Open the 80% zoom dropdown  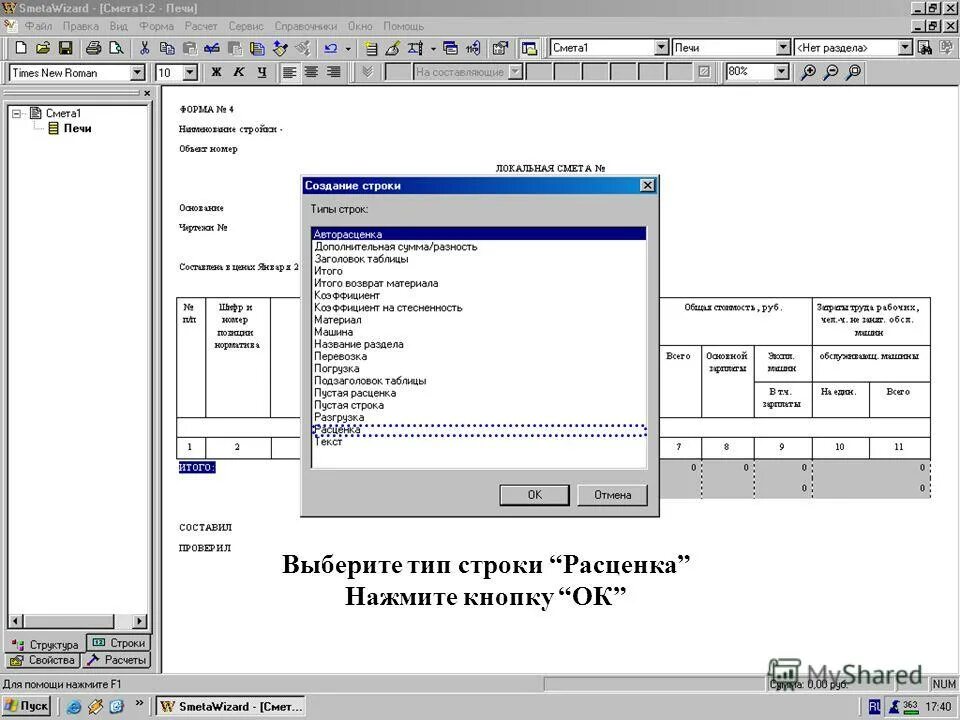(x=782, y=72)
